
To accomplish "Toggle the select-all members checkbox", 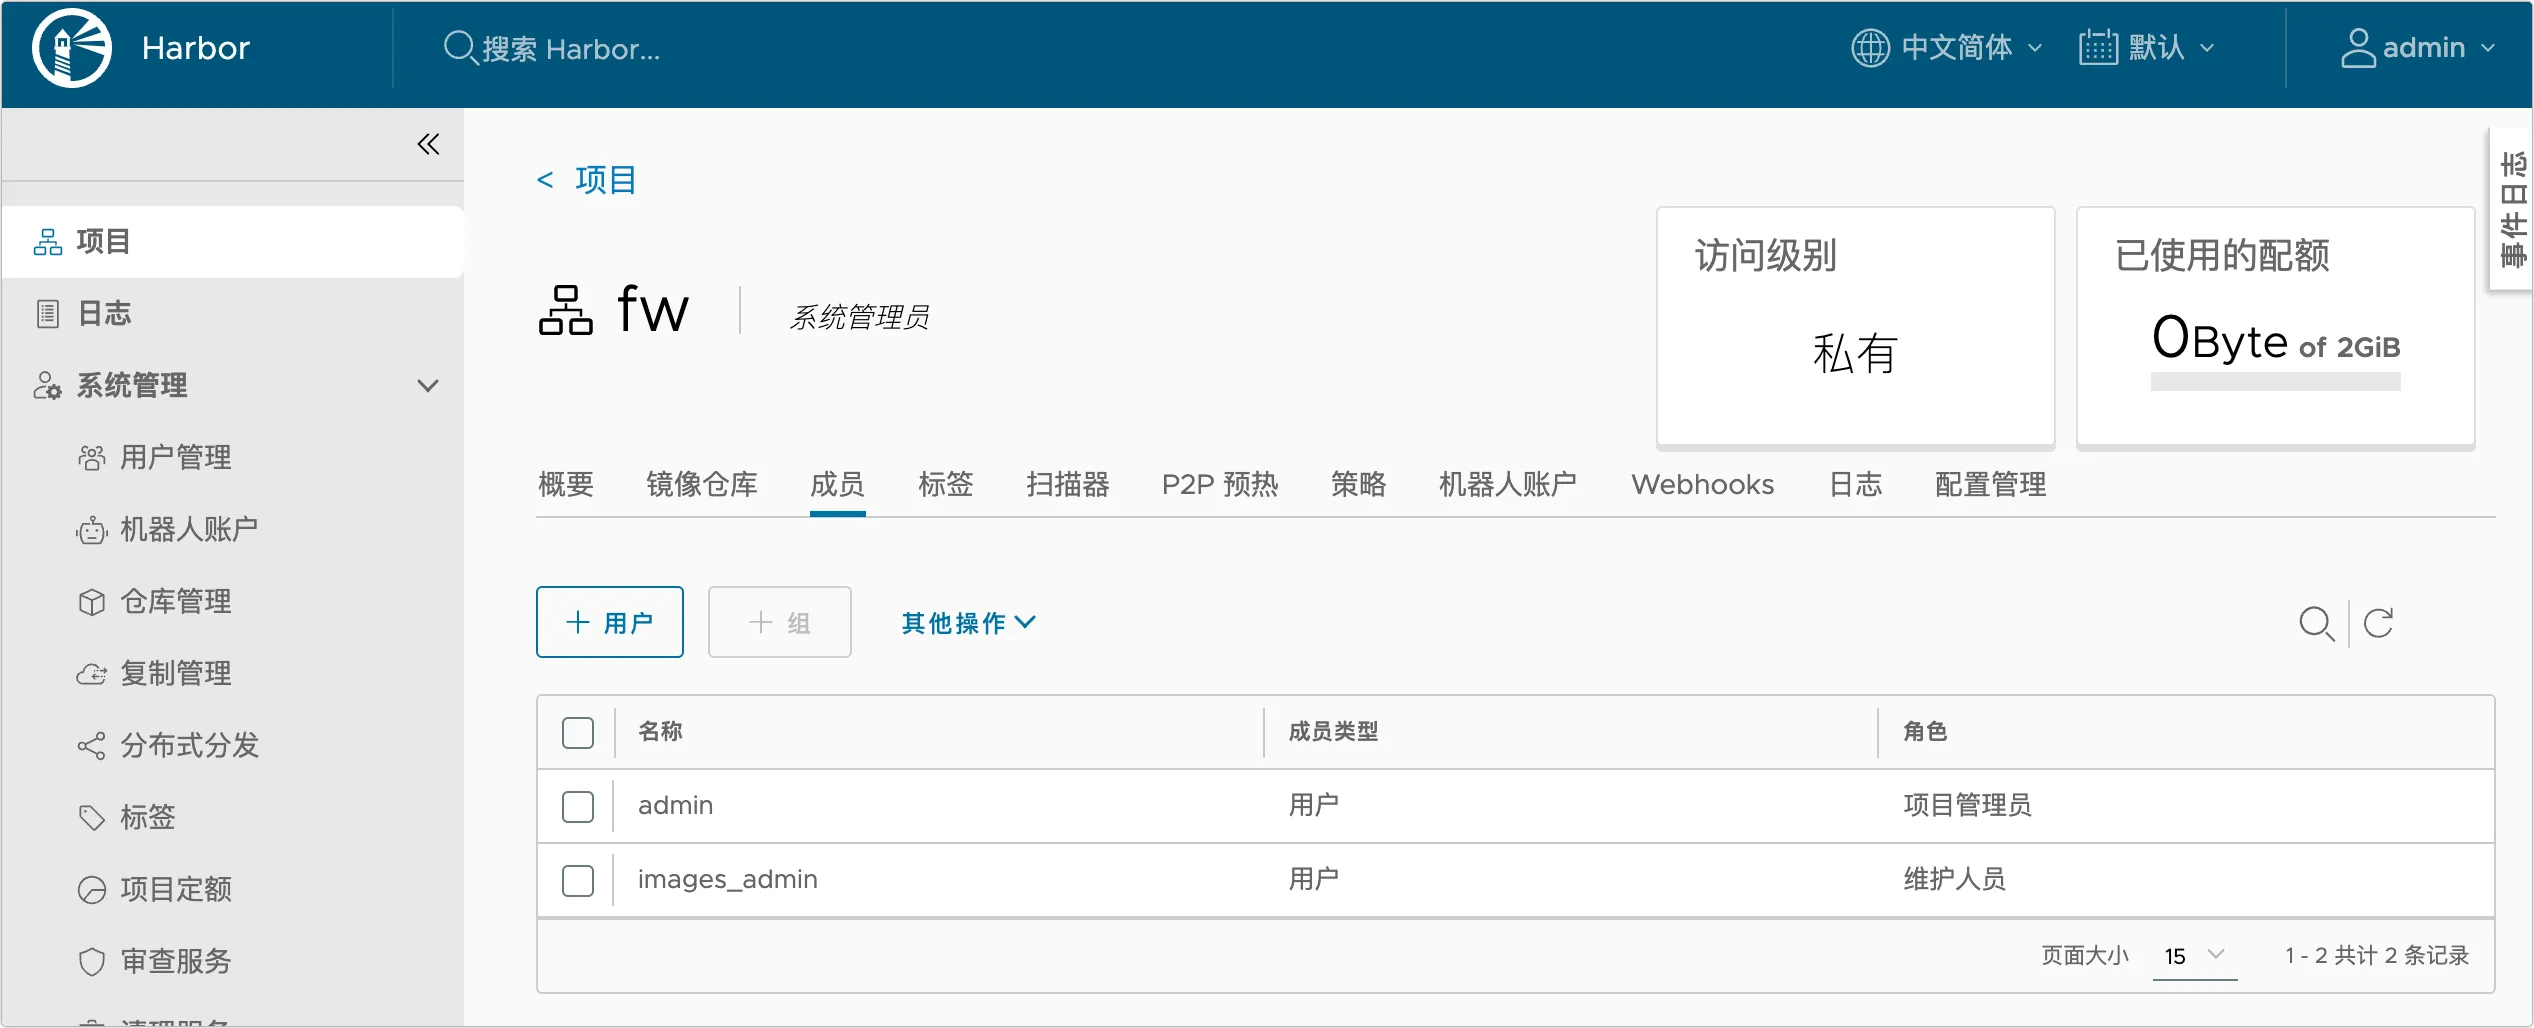I will click(x=578, y=733).
